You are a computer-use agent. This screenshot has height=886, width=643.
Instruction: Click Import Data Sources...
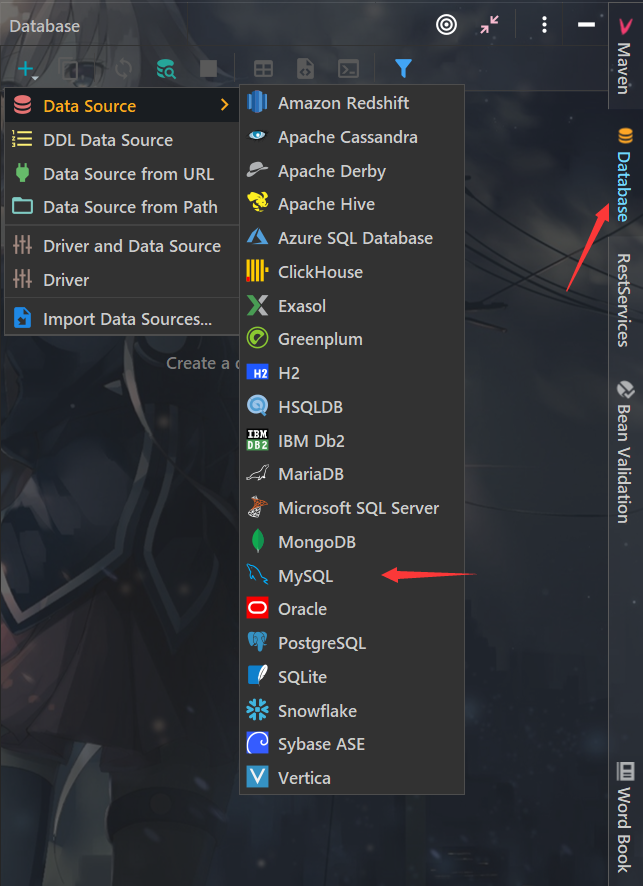(121, 319)
